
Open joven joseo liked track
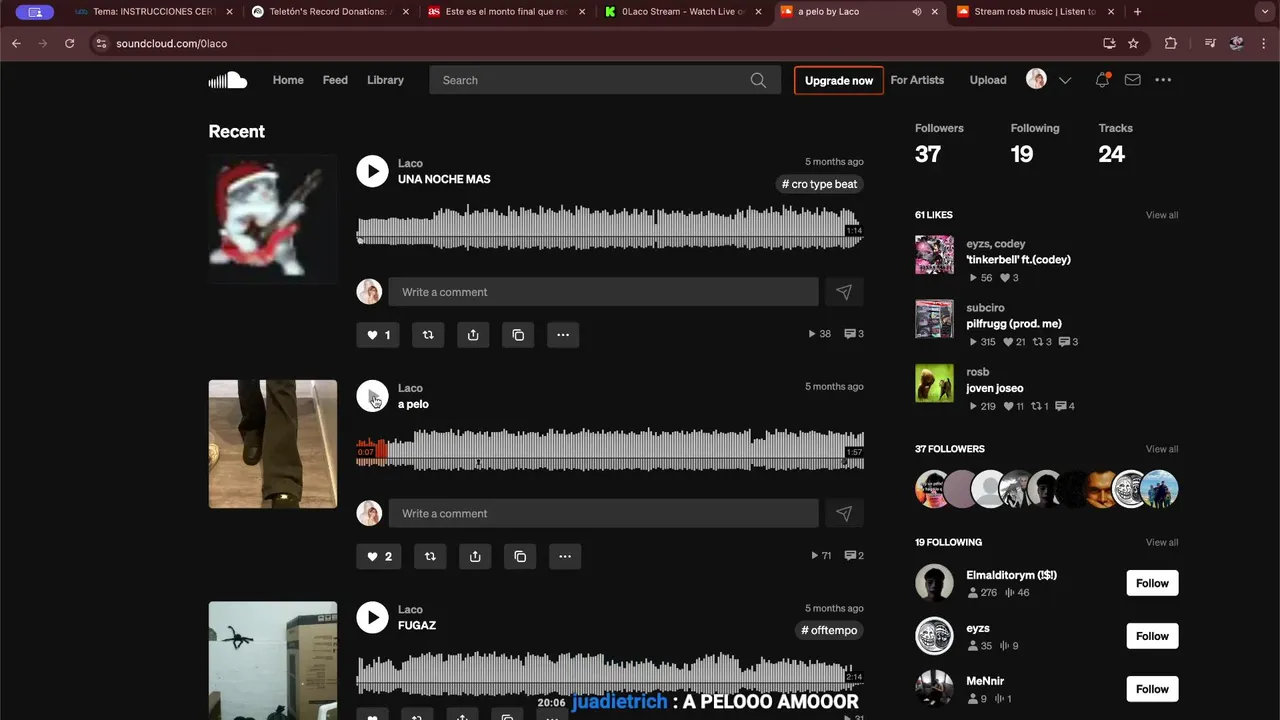point(994,388)
